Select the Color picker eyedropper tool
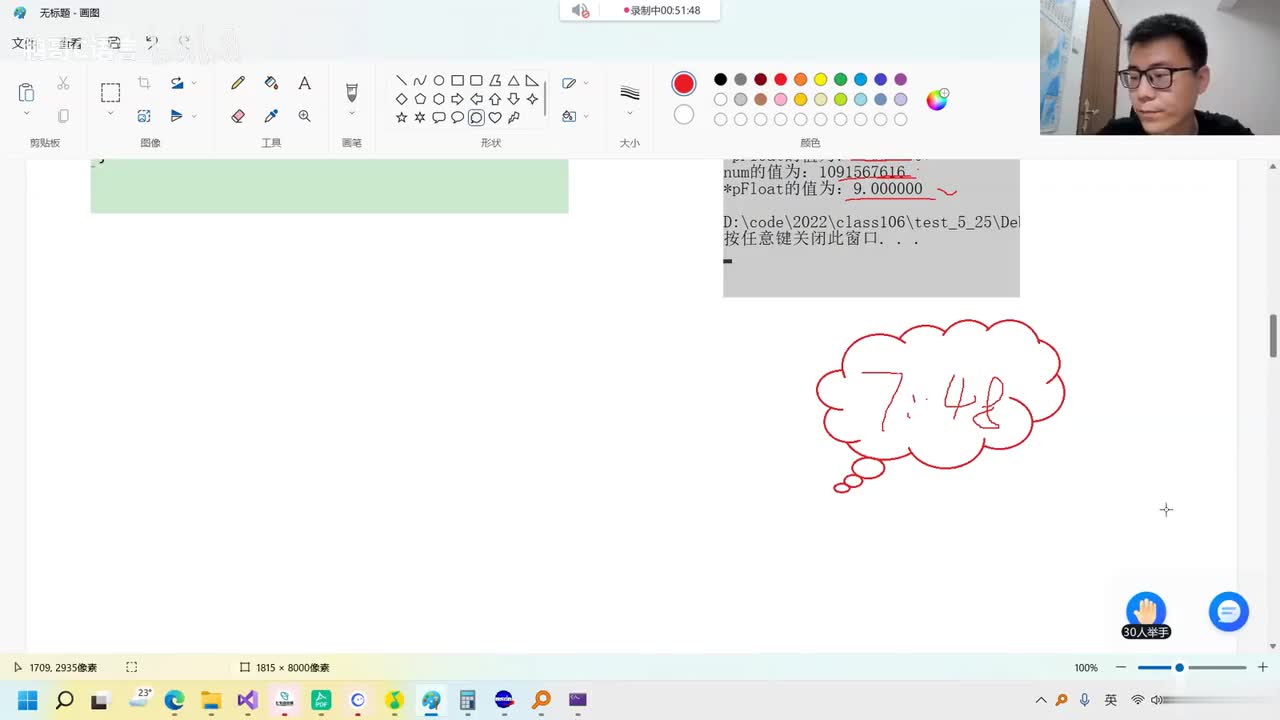The width and height of the screenshot is (1280, 720). point(271,116)
